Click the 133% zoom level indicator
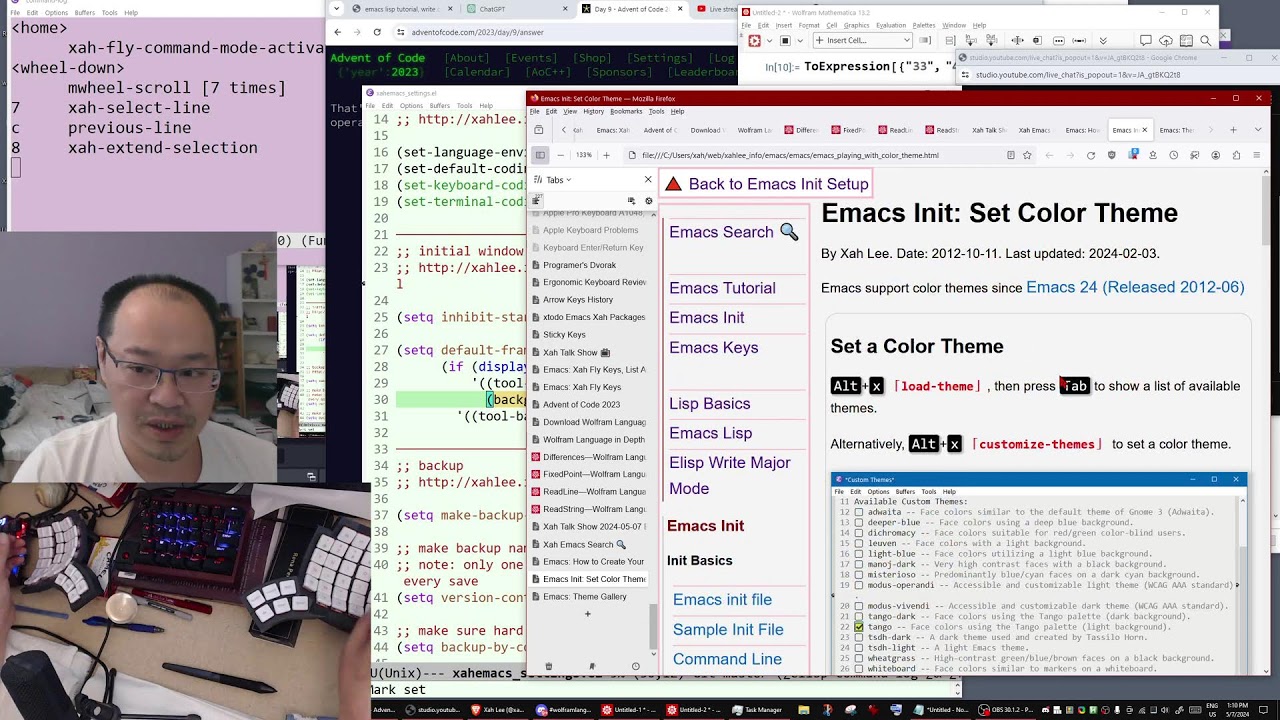1280x720 pixels. point(584,155)
